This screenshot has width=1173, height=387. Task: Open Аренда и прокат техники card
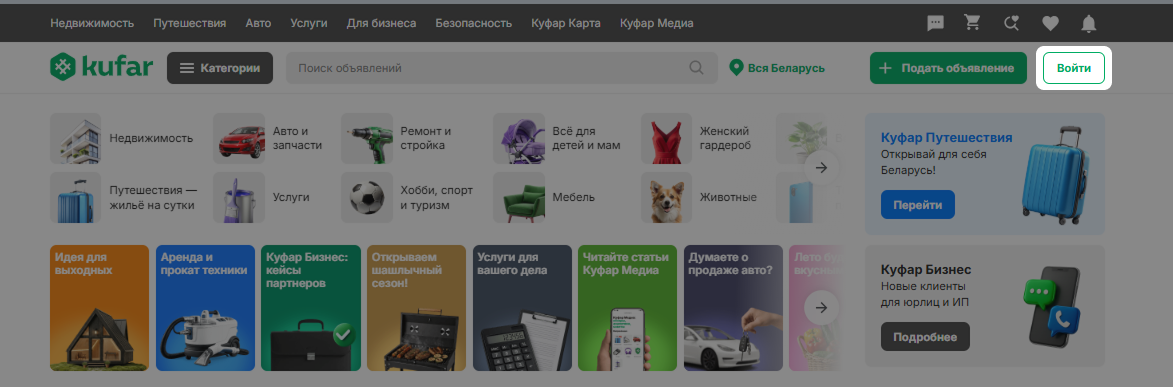click(x=205, y=308)
